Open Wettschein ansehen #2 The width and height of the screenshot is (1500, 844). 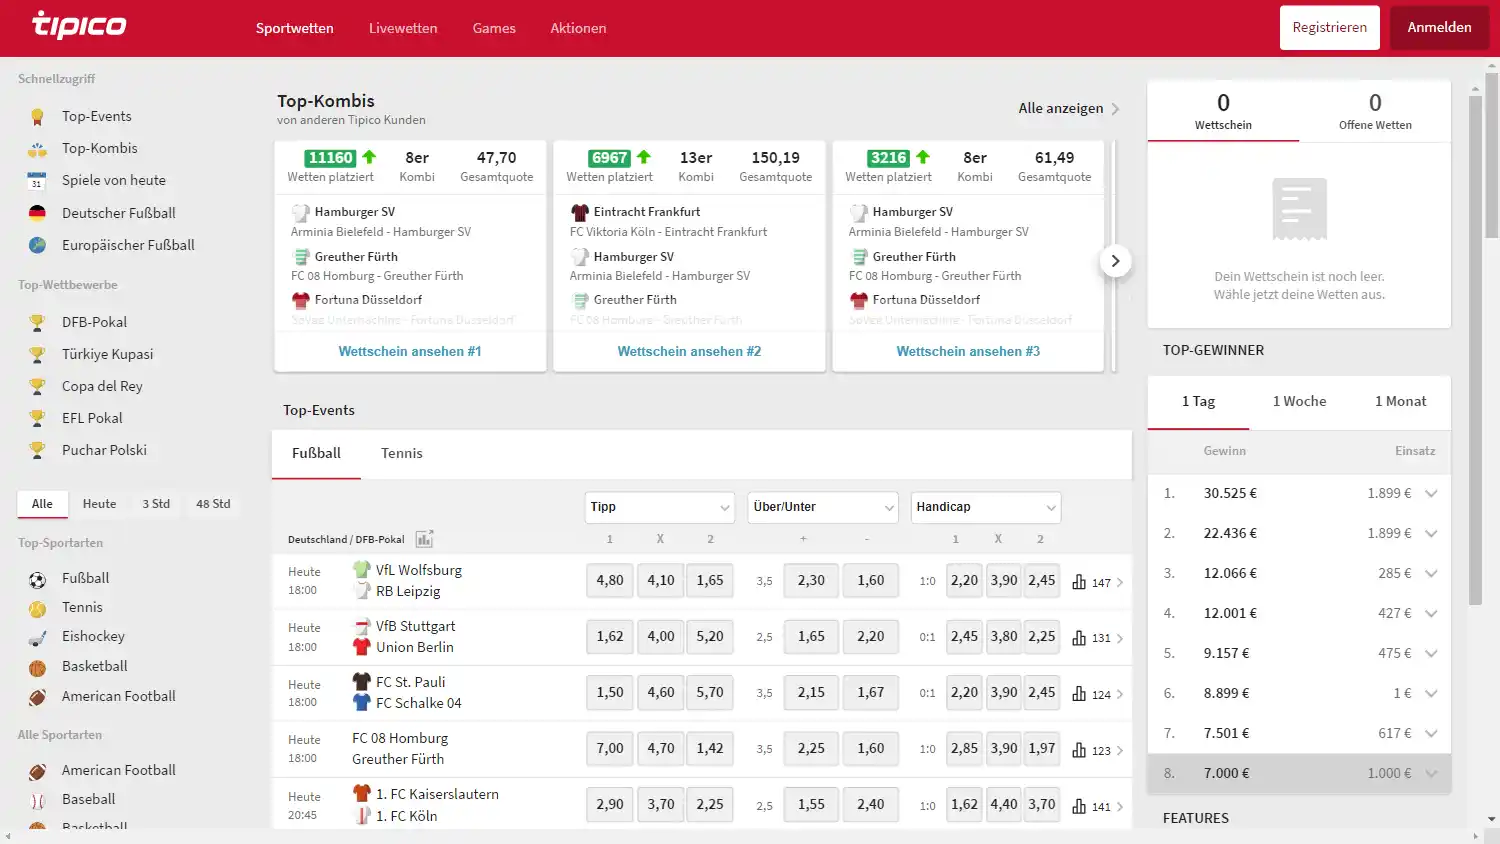tap(689, 351)
